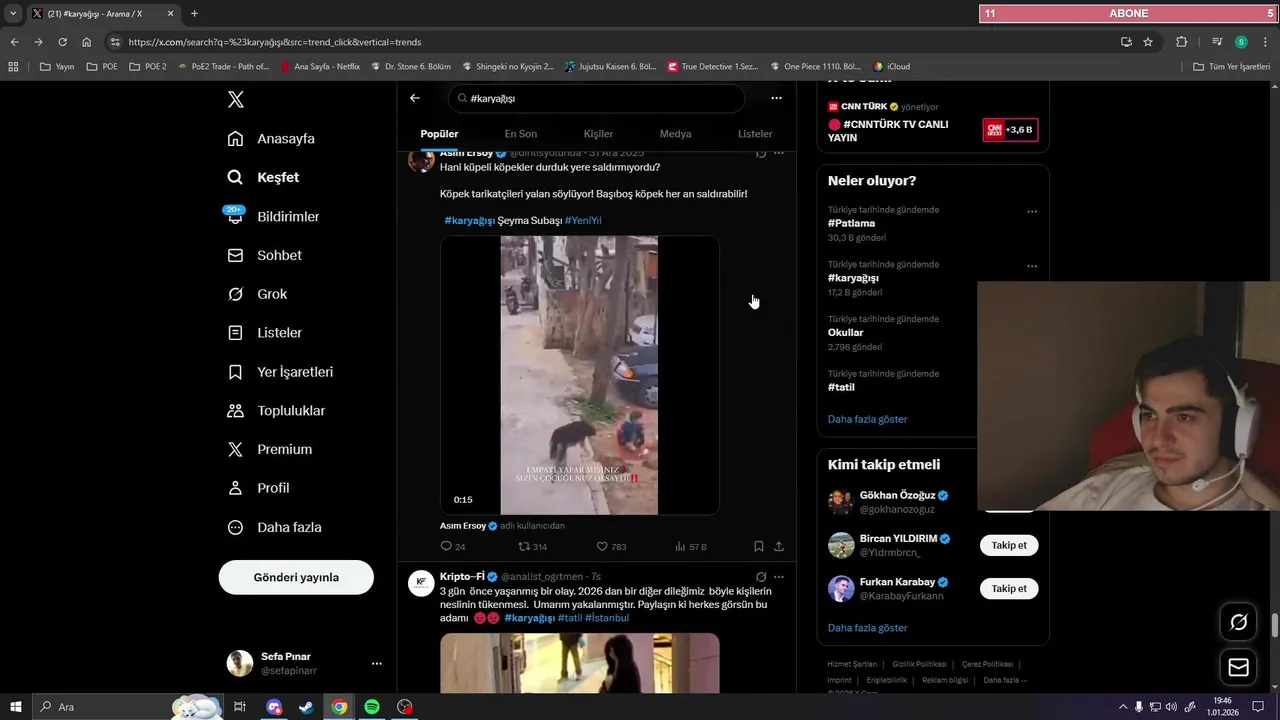The height and width of the screenshot is (720, 1280).
Task: Open Profil page
Action: tap(258, 488)
